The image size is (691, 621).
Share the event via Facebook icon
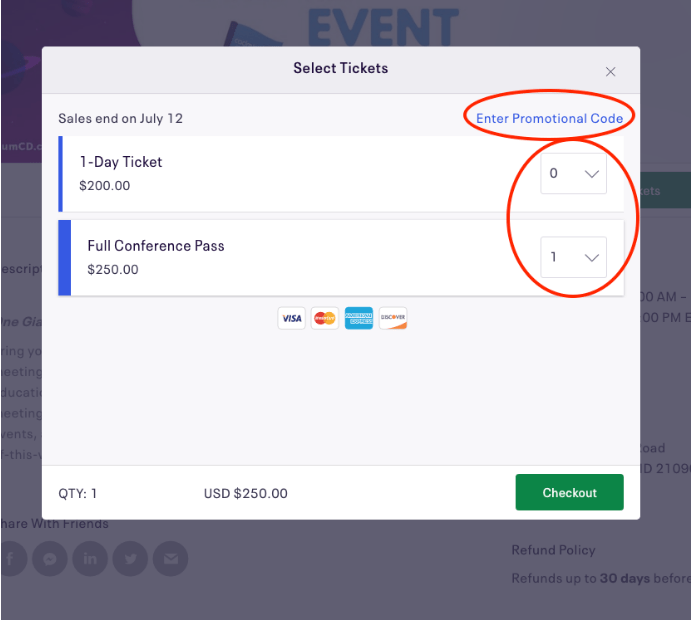[x=11, y=559]
